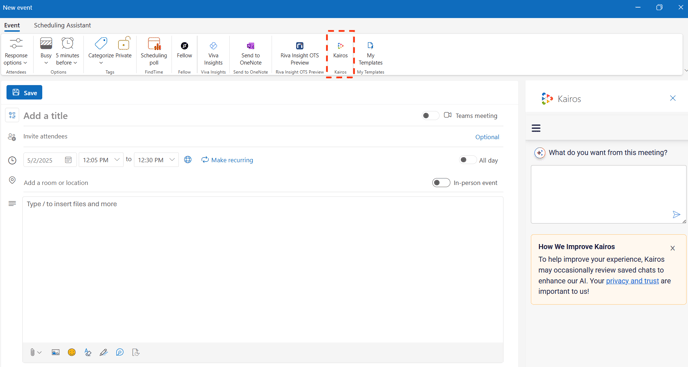Click the Kairos logo in the panel header
The height and width of the screenshot is (367, 688).
click(x=547, y=98)
